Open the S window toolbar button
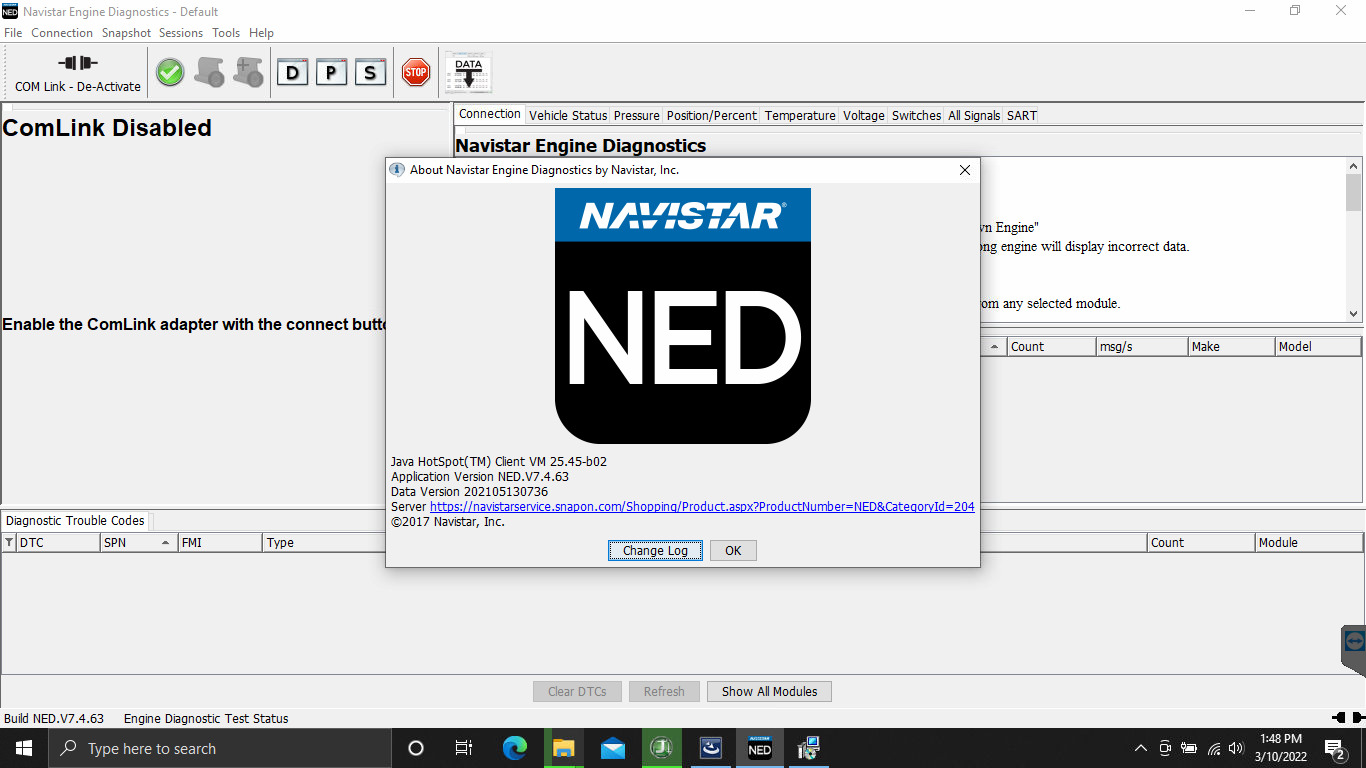 pos(370,72)
